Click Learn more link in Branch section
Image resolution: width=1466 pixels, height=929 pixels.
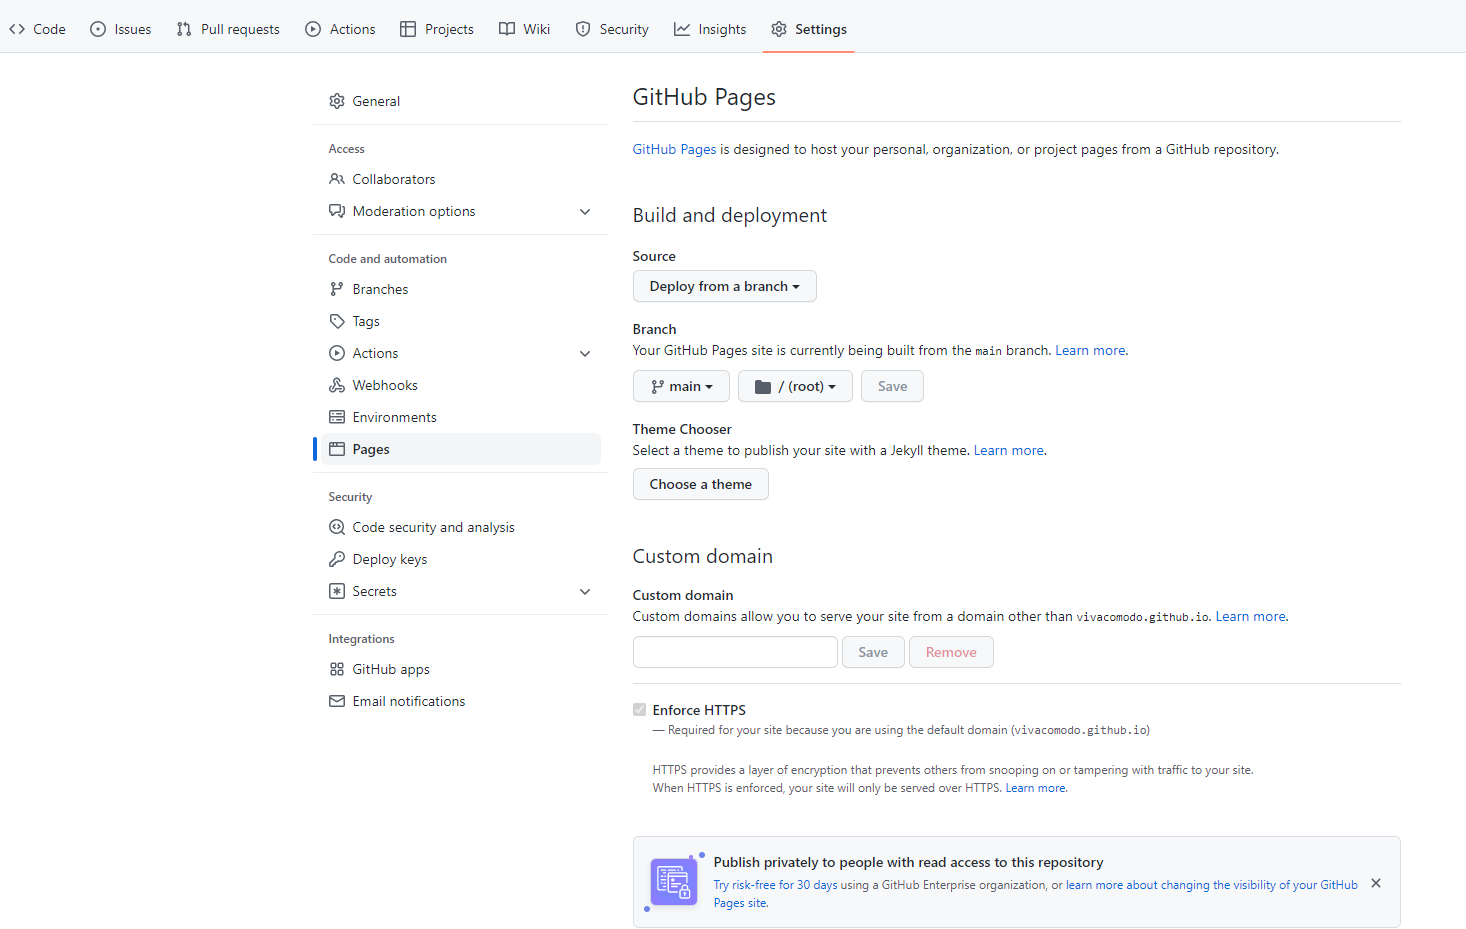tap(1090, 350)
